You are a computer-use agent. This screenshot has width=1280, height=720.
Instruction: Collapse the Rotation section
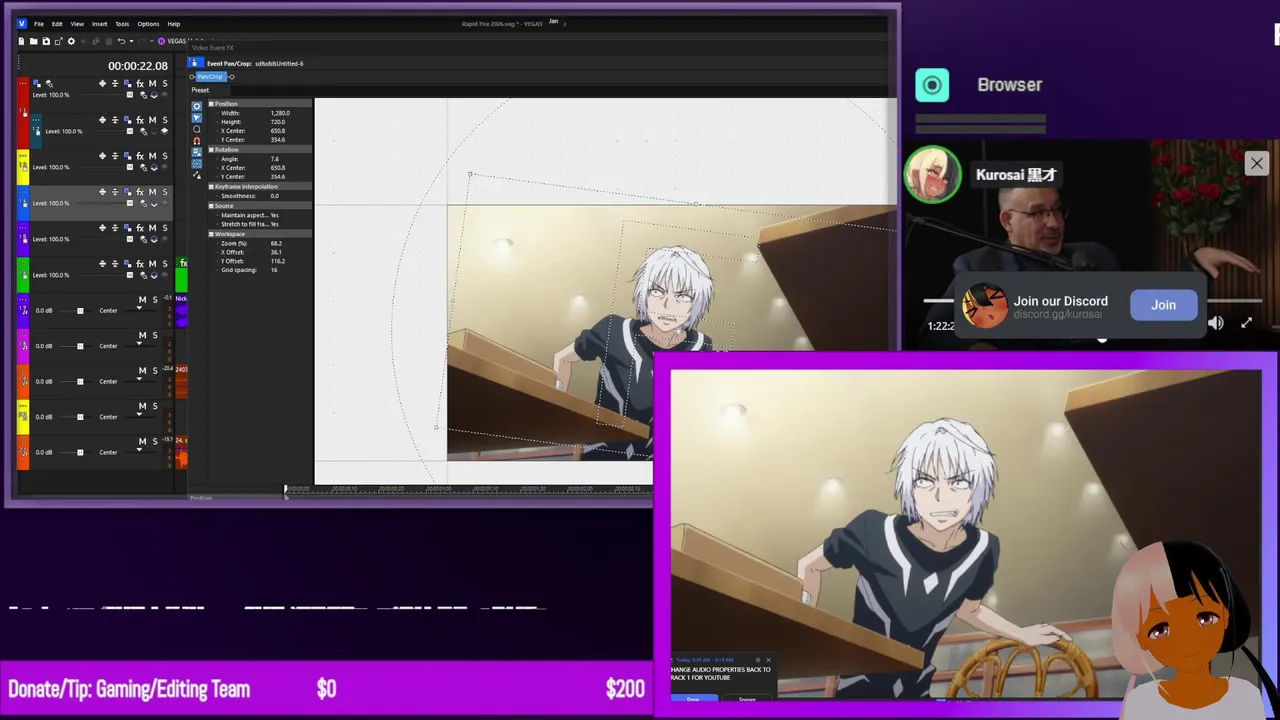(211, 150)
